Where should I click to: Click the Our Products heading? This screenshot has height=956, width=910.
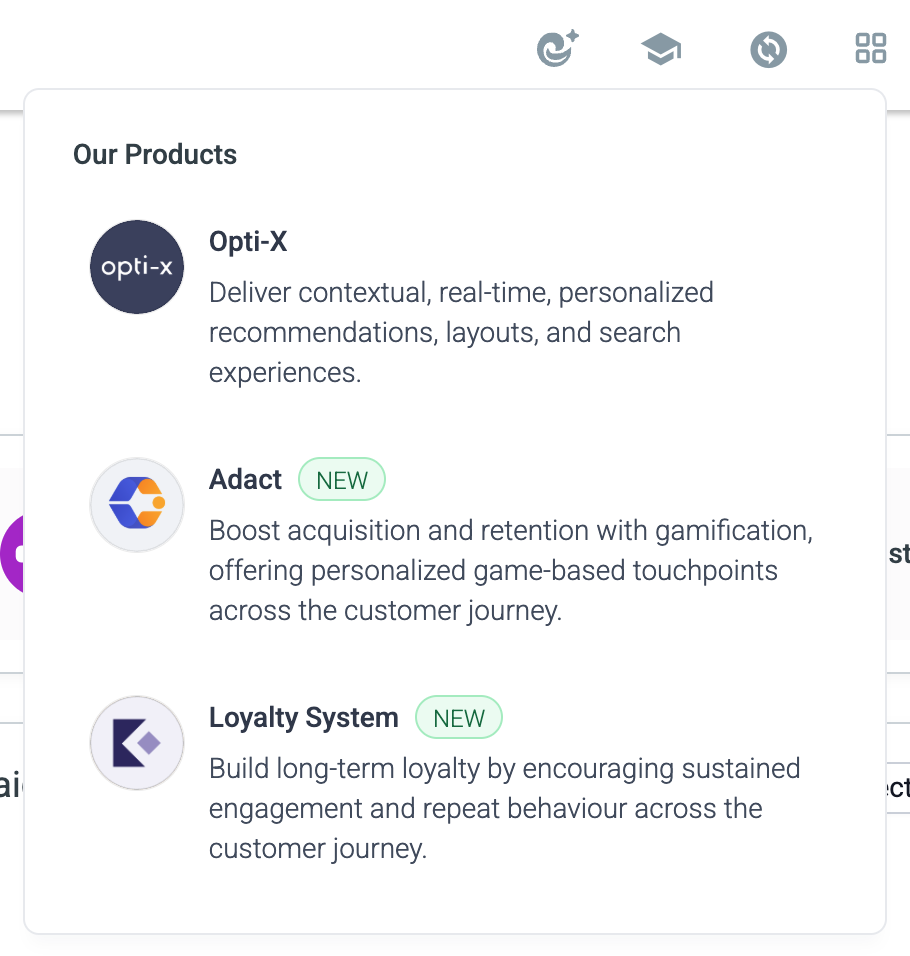(x=155, y=154)
